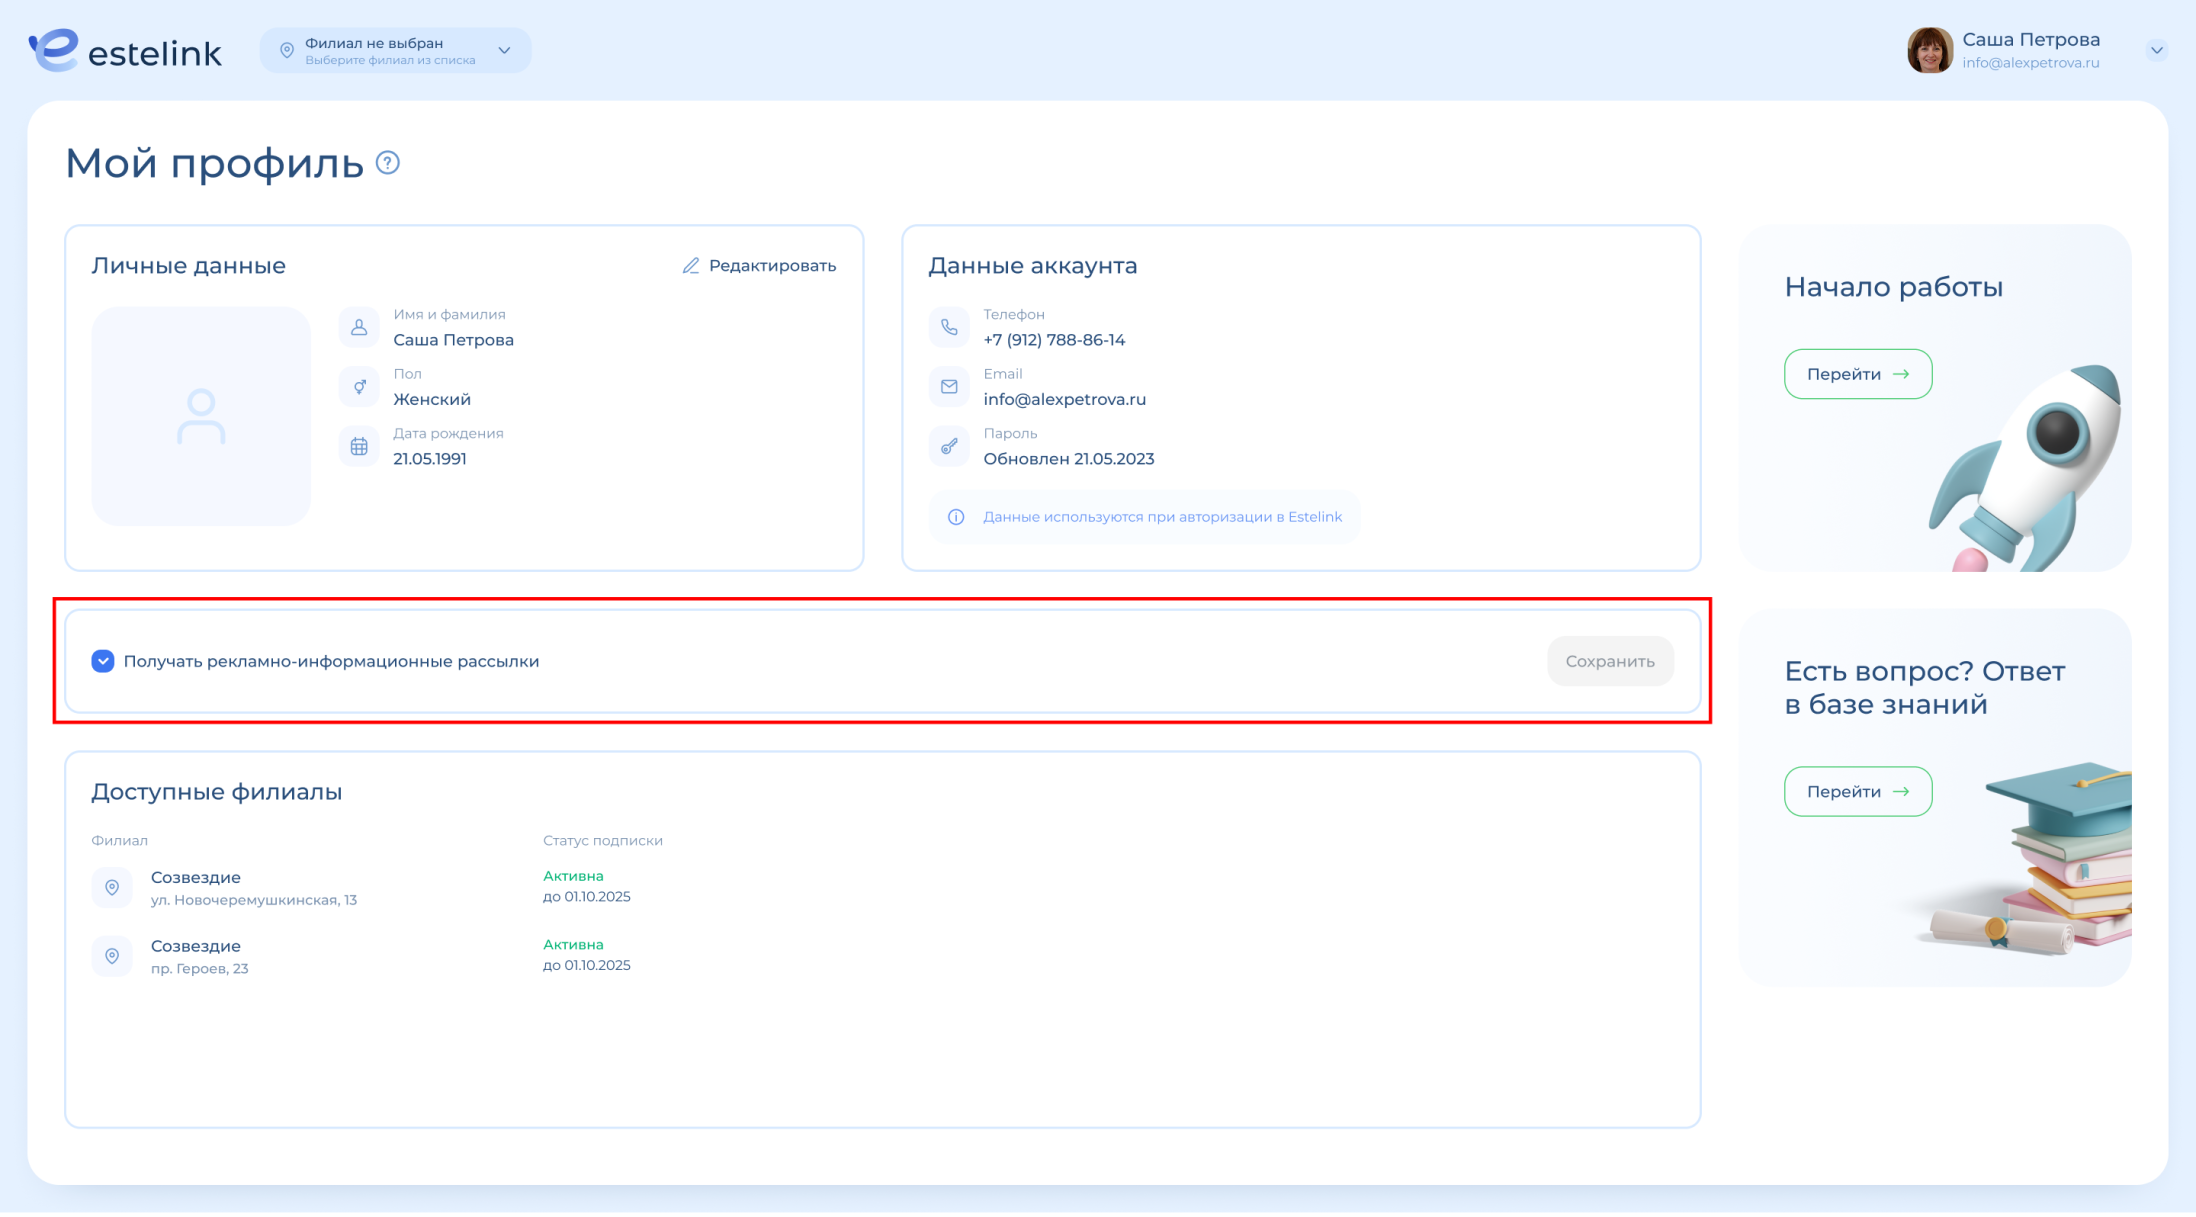Uncheck the advertising mailings checkbox
Viewport: 2196px width, 1217px height.
click(x=103, y=661)
